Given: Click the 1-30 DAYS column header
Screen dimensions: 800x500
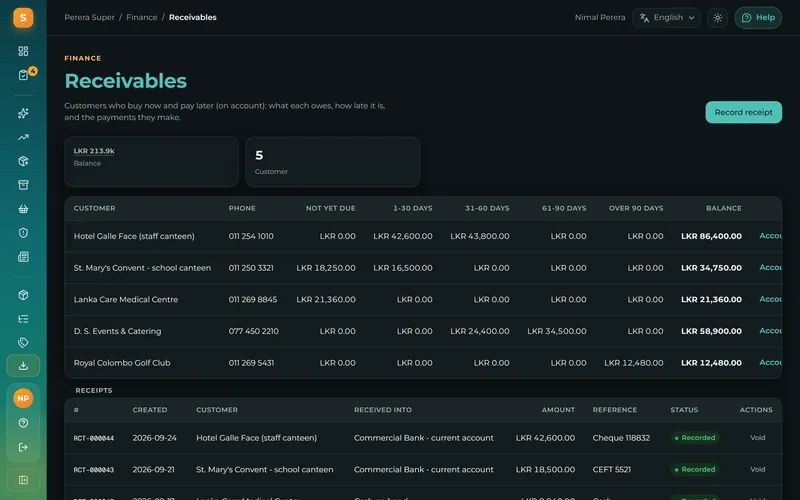Looking at the screenshot, I should (x=413, y=208).
